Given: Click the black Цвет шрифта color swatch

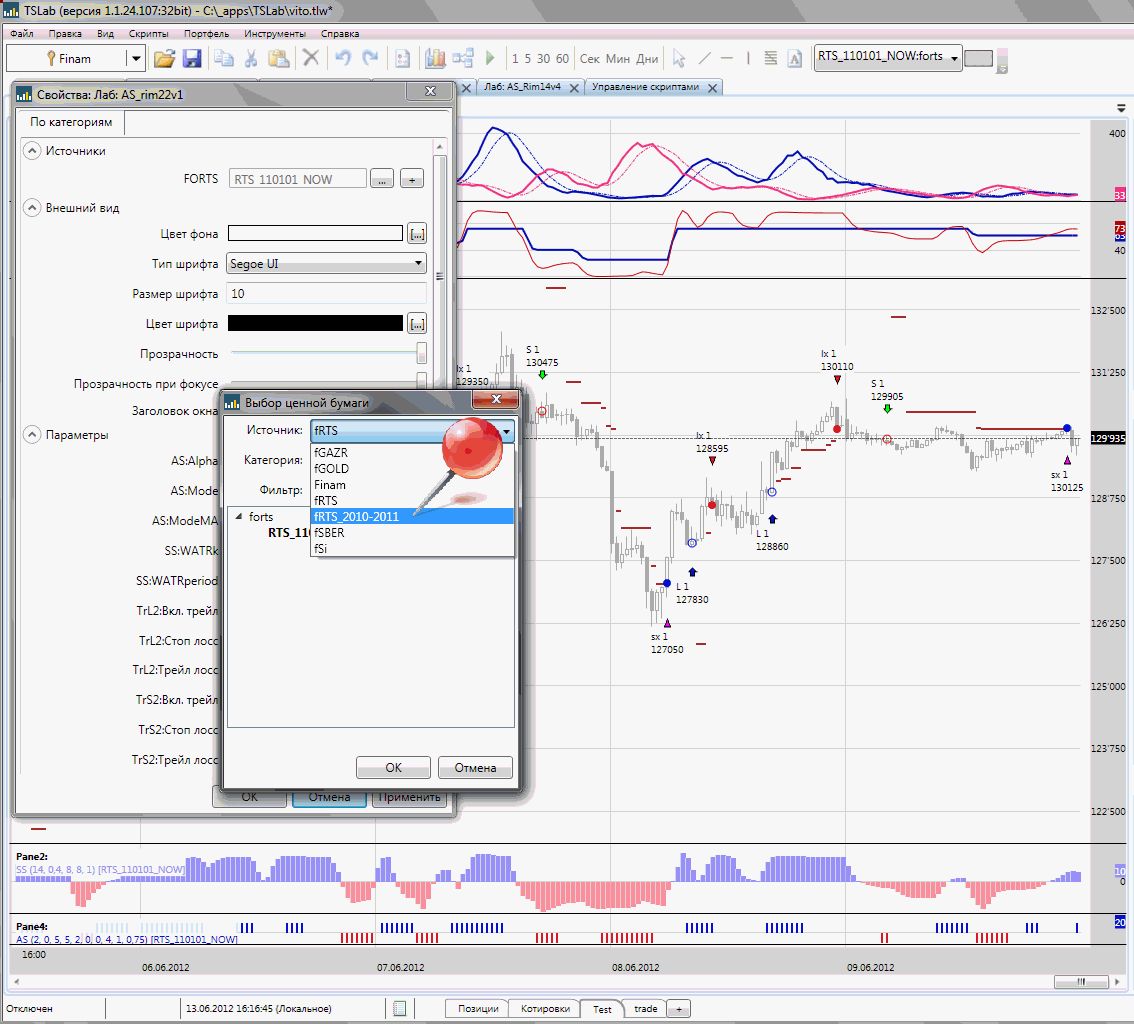Looking at the screenshot, I should 315,323.
